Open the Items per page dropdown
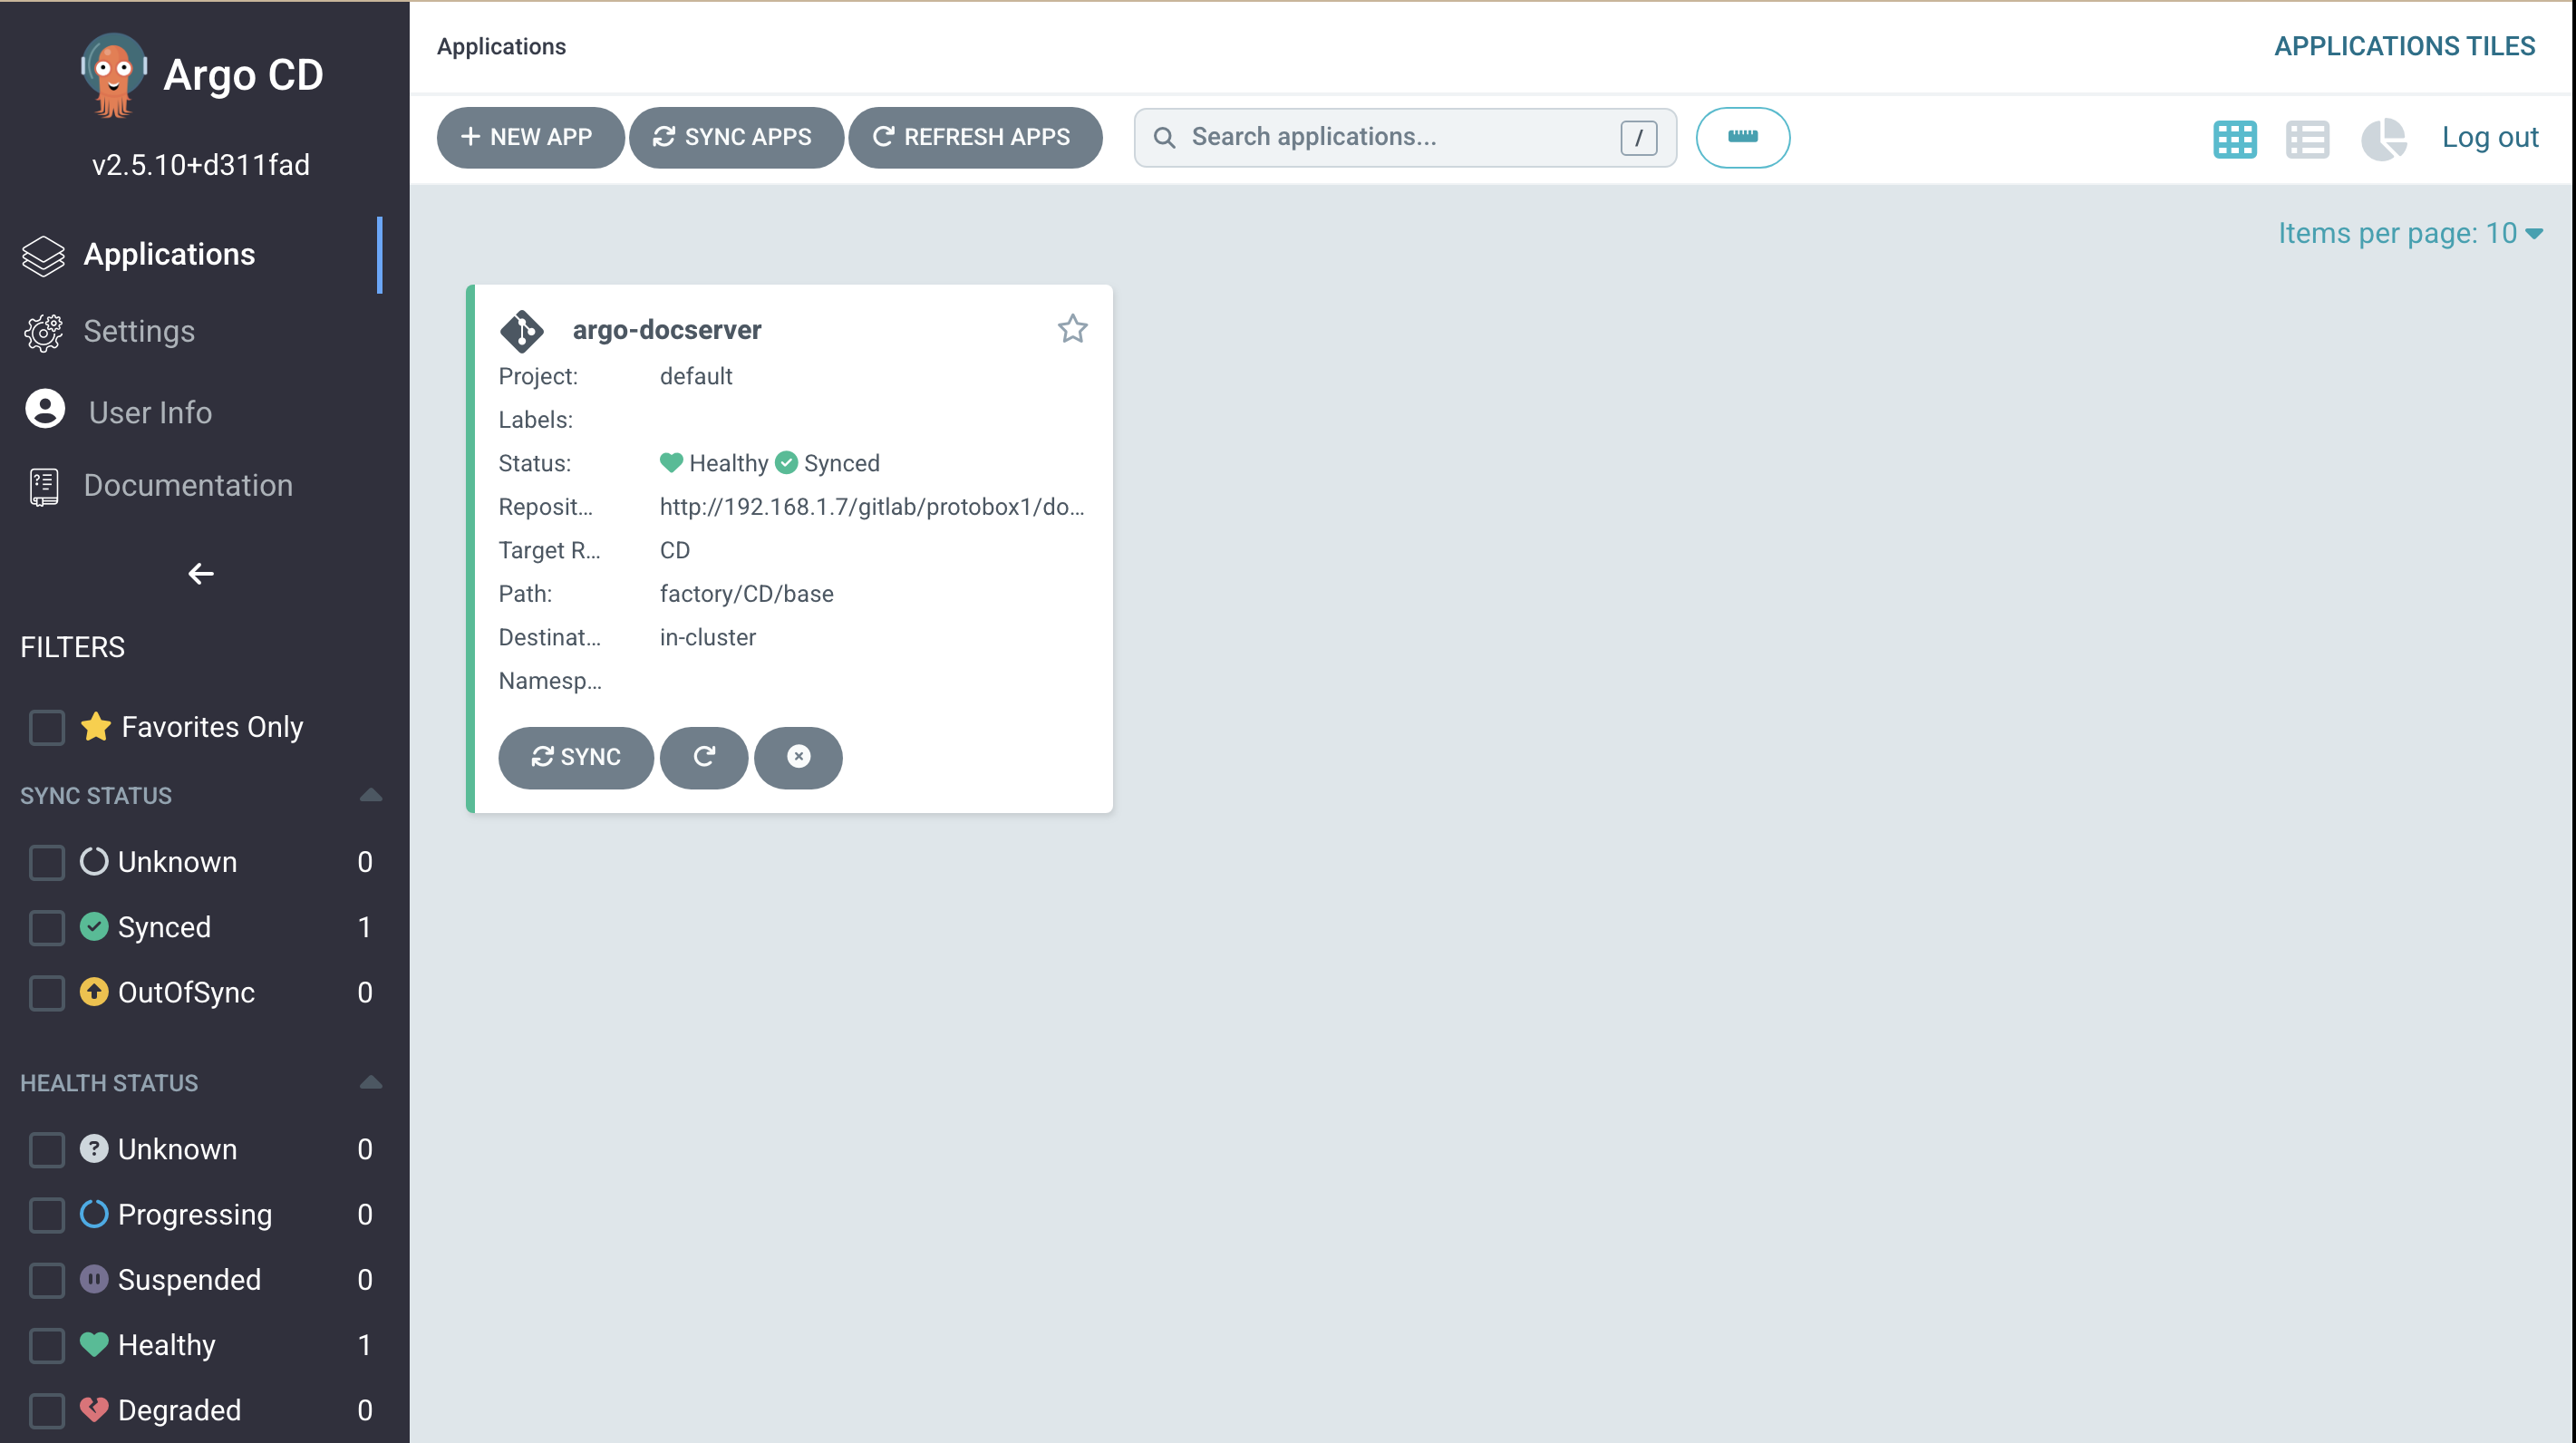The image size is (2576, 1443). point(2410,233)
